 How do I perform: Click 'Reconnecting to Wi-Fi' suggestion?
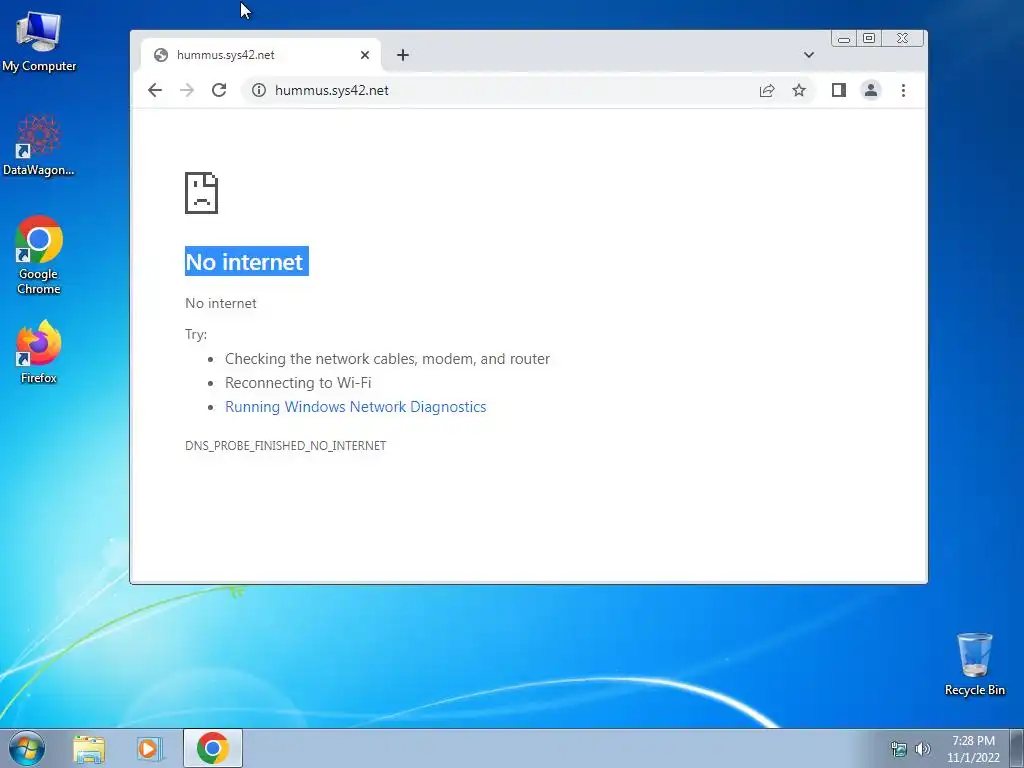(x=298, y=383)
